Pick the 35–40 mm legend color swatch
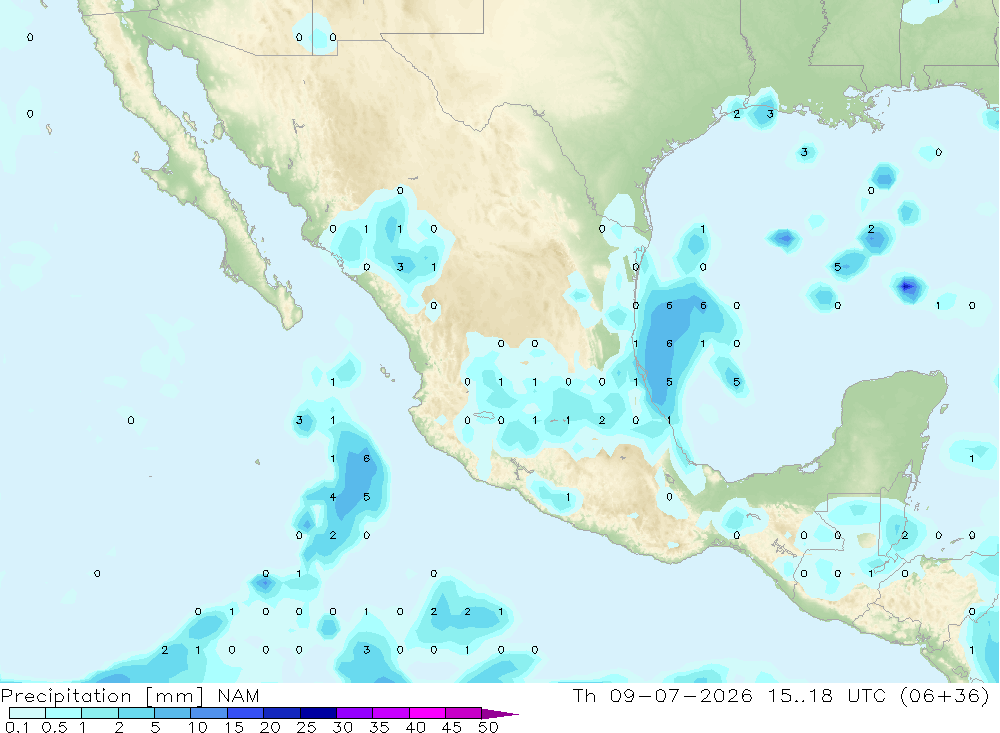 [391, 713]
